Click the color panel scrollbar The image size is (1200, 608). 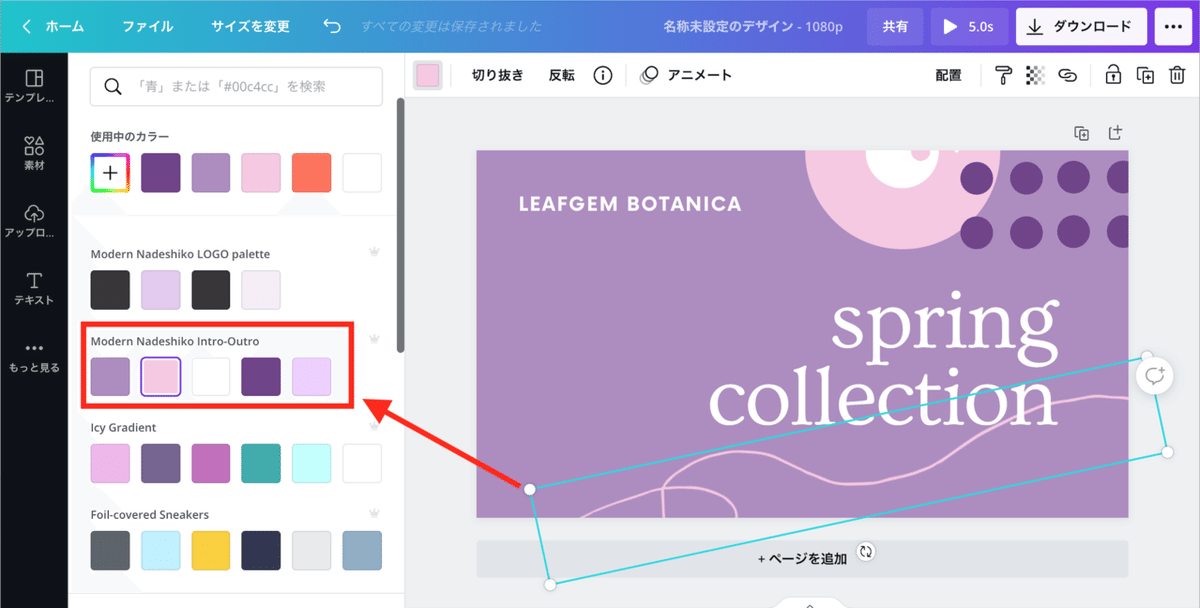[x=400, y=225]
